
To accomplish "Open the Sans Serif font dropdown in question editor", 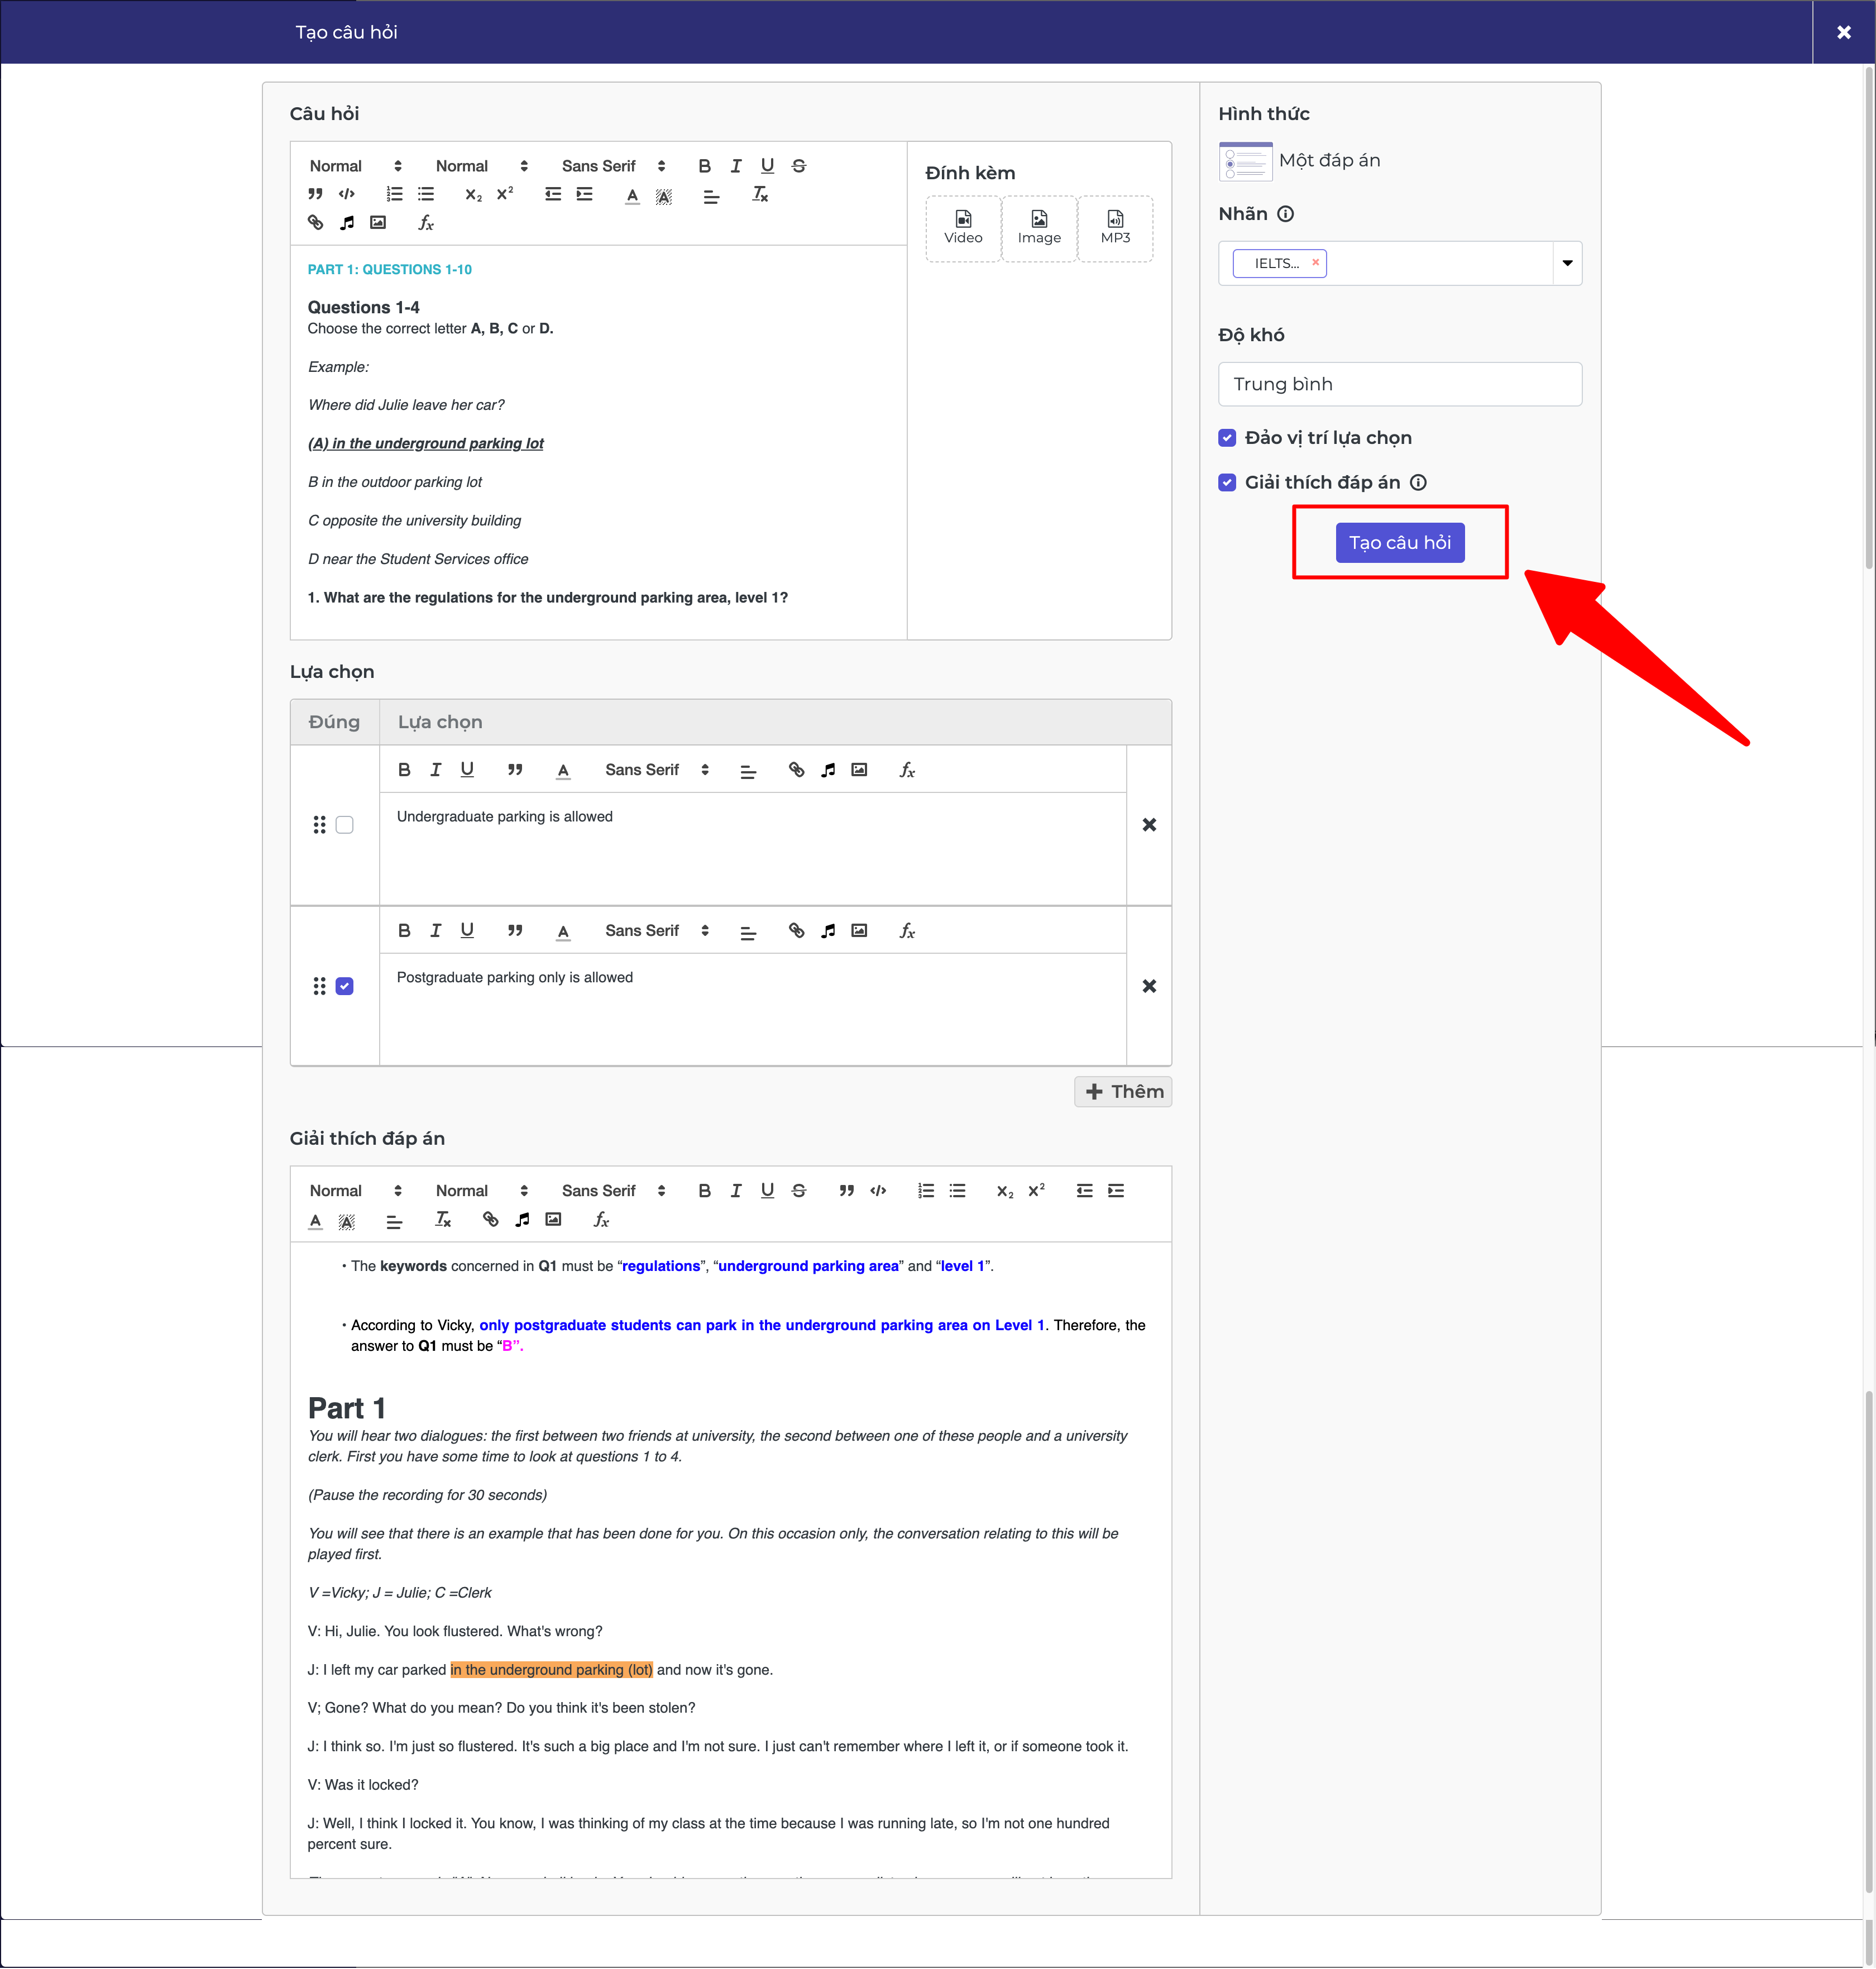I will [613, 166].
